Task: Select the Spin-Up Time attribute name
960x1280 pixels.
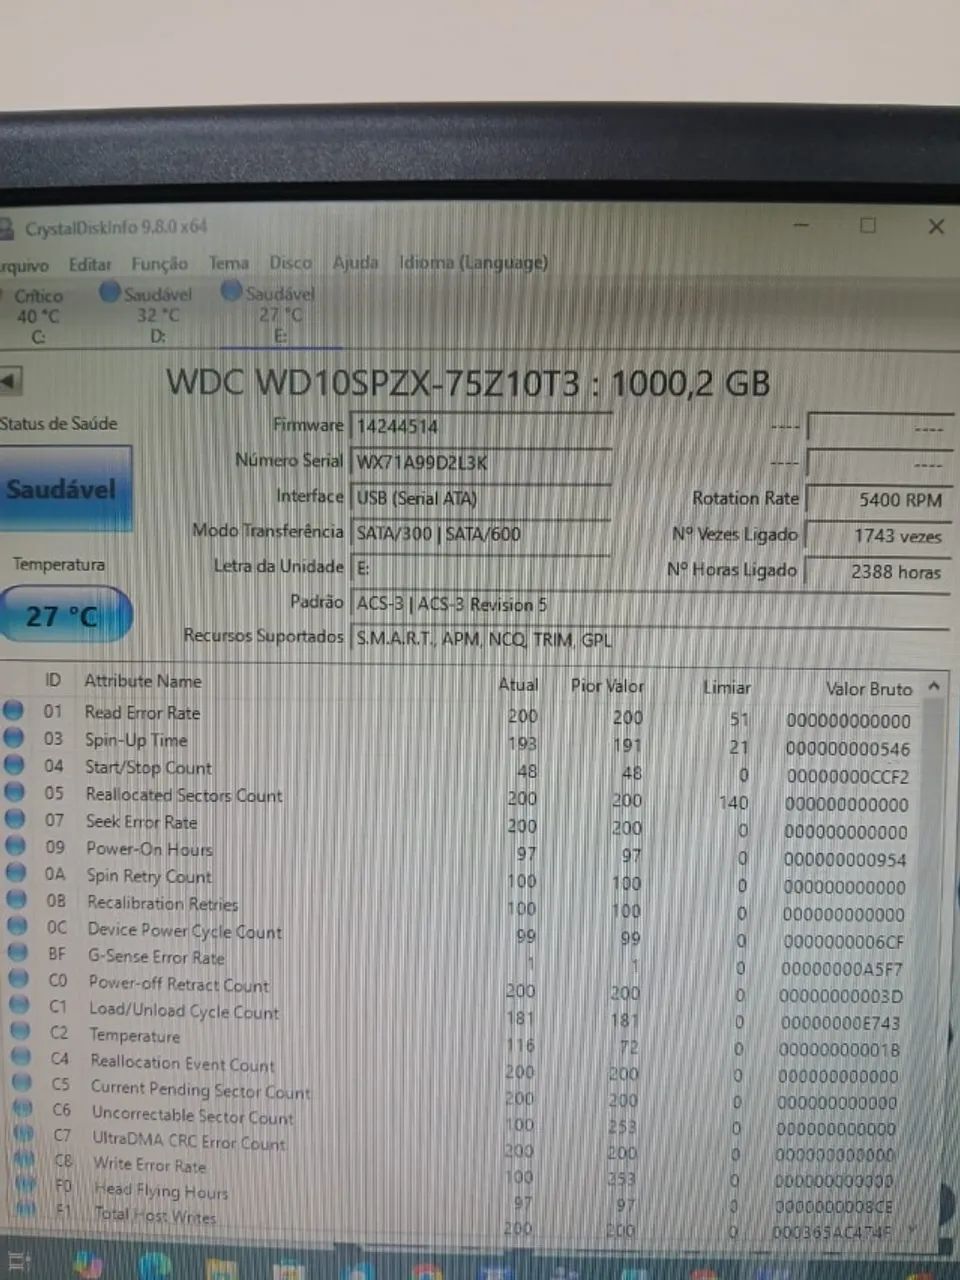Action: click(137, 741)
